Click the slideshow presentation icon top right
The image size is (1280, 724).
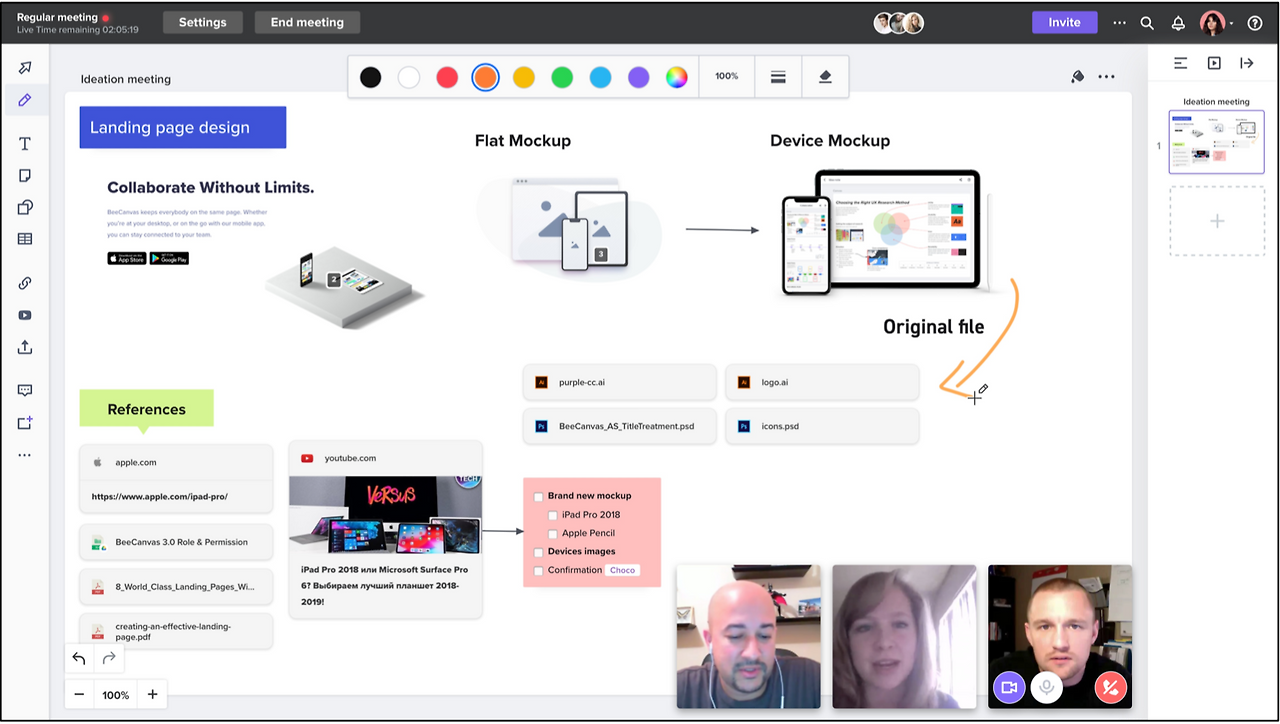tap(1213, 63)
